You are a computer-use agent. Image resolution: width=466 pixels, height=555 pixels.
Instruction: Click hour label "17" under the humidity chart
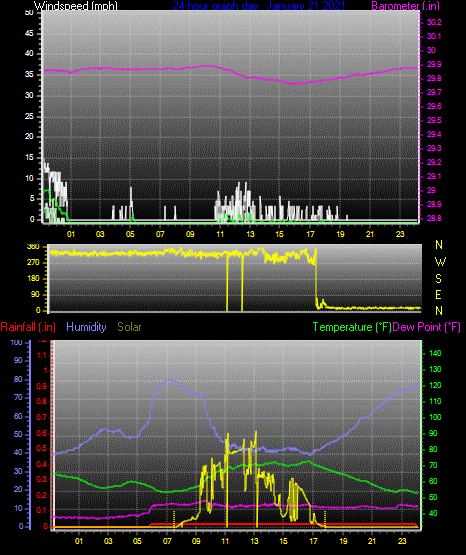pyautogui.click(x=313, y=541)
